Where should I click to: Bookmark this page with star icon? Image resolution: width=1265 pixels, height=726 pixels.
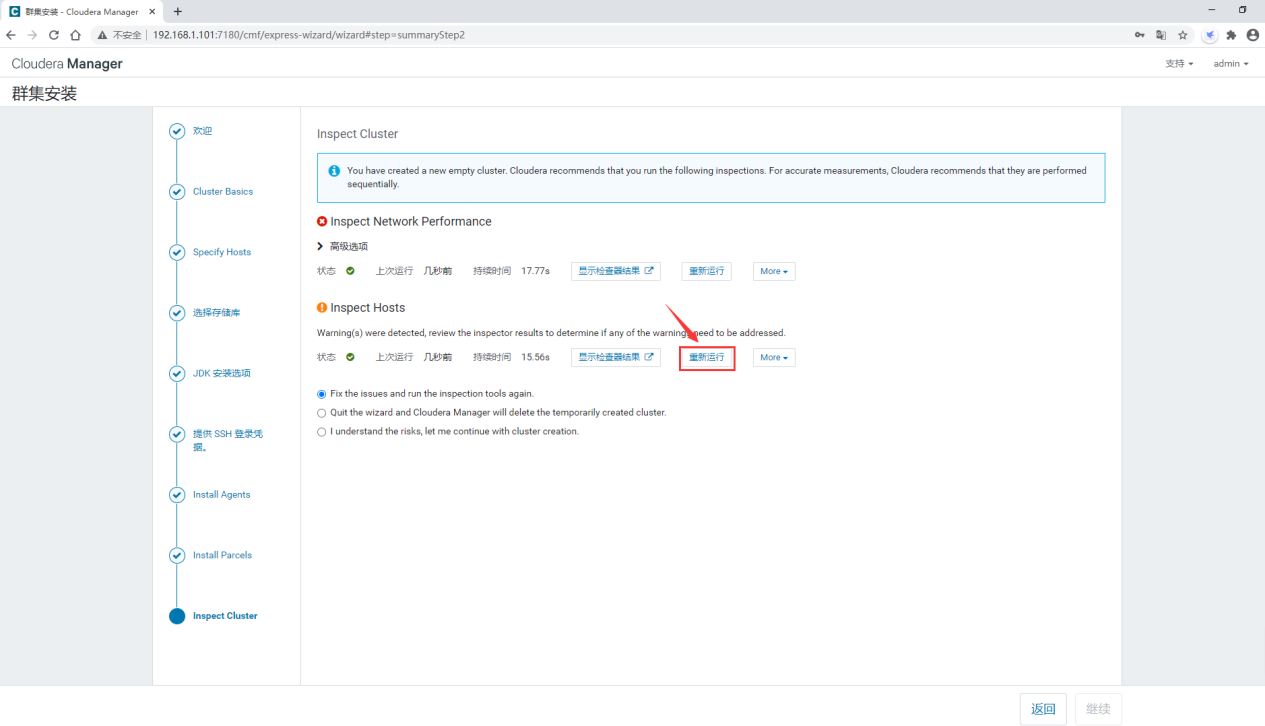pos(1183,35)
